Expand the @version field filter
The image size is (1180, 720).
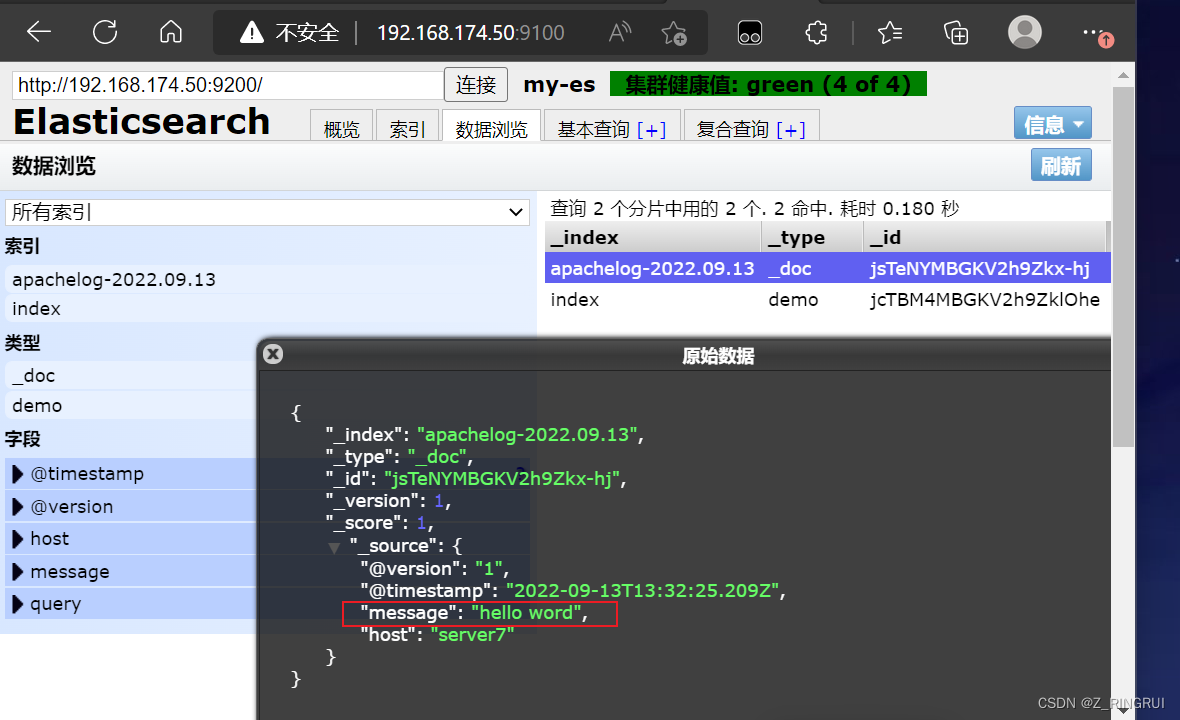tap(17, 507)
